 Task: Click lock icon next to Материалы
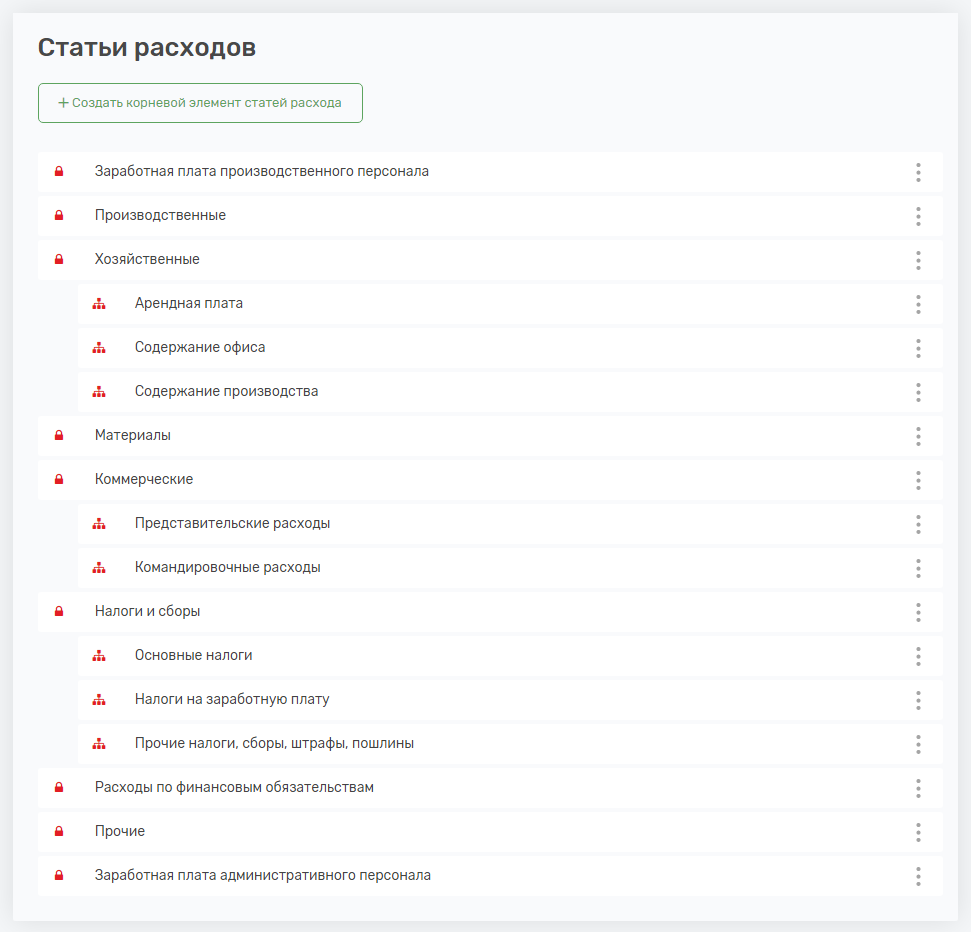[59, 436]
